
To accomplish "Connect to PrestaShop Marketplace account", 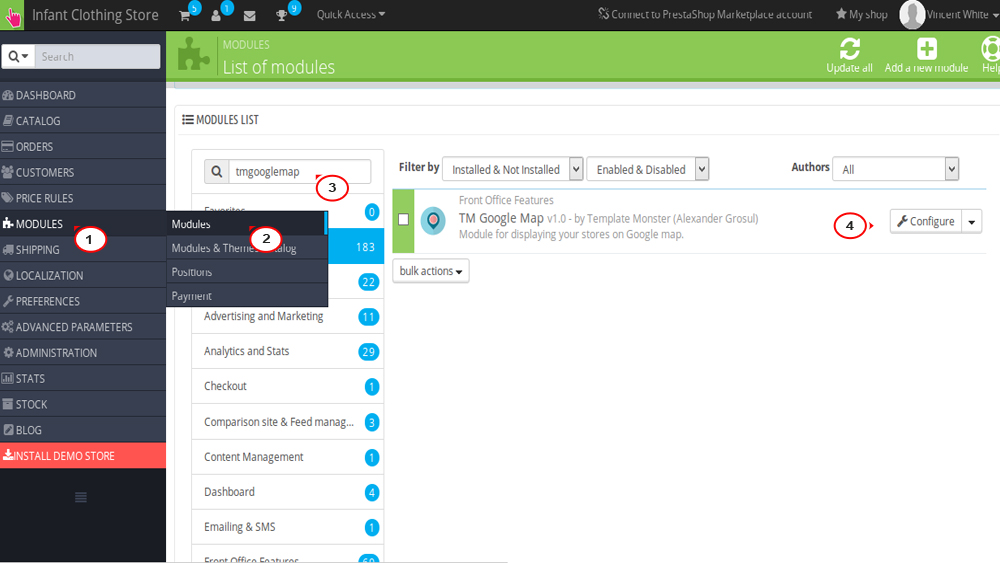I will click(705, 14).
